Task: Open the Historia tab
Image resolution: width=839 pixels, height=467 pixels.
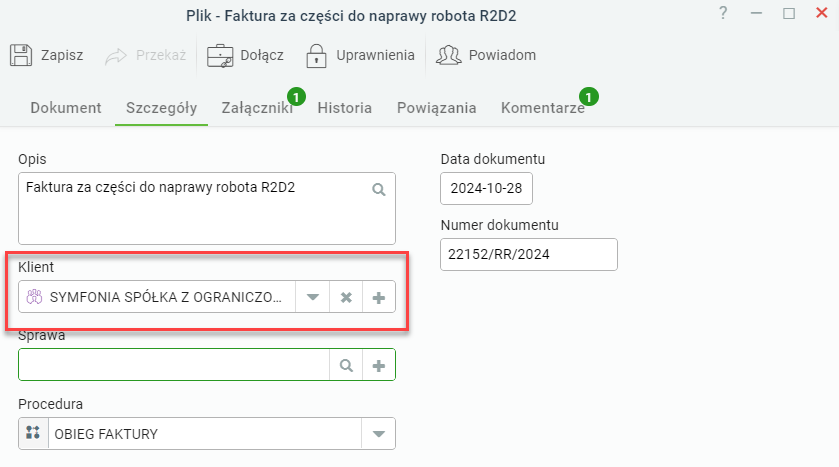Action: pyautogui.click(x=345, y=108)
